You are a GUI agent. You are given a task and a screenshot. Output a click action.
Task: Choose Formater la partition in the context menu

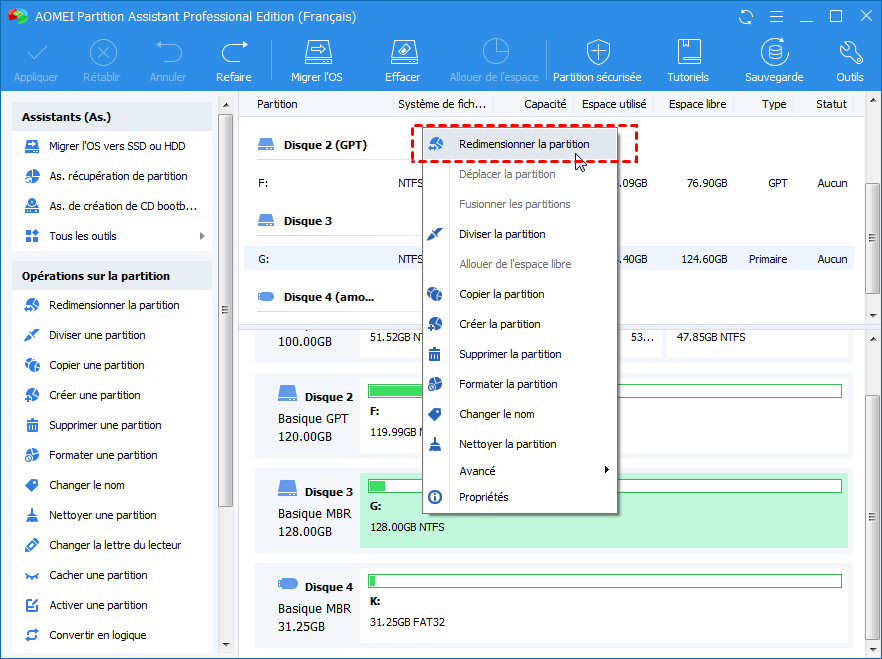pos(520,385)
